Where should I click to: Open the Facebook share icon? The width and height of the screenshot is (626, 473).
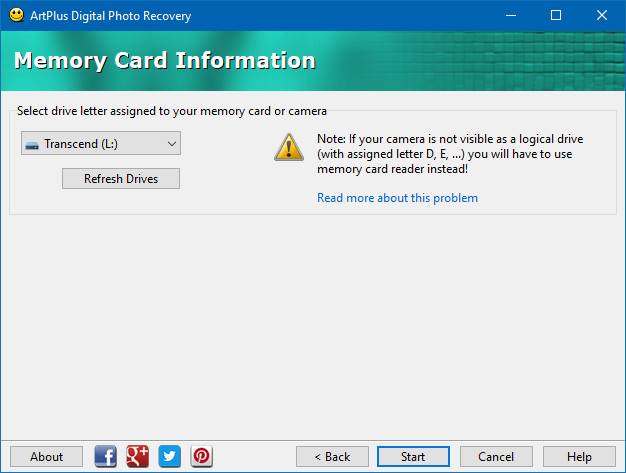coord(105,456)
